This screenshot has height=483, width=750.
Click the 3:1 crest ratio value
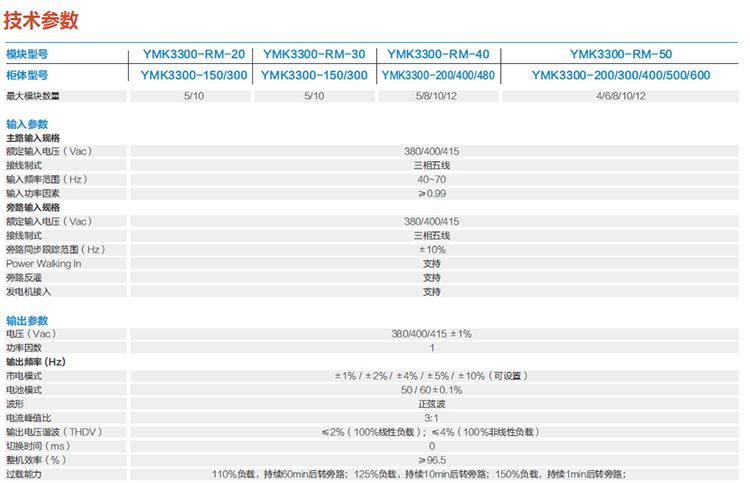[x=431, y=418]
